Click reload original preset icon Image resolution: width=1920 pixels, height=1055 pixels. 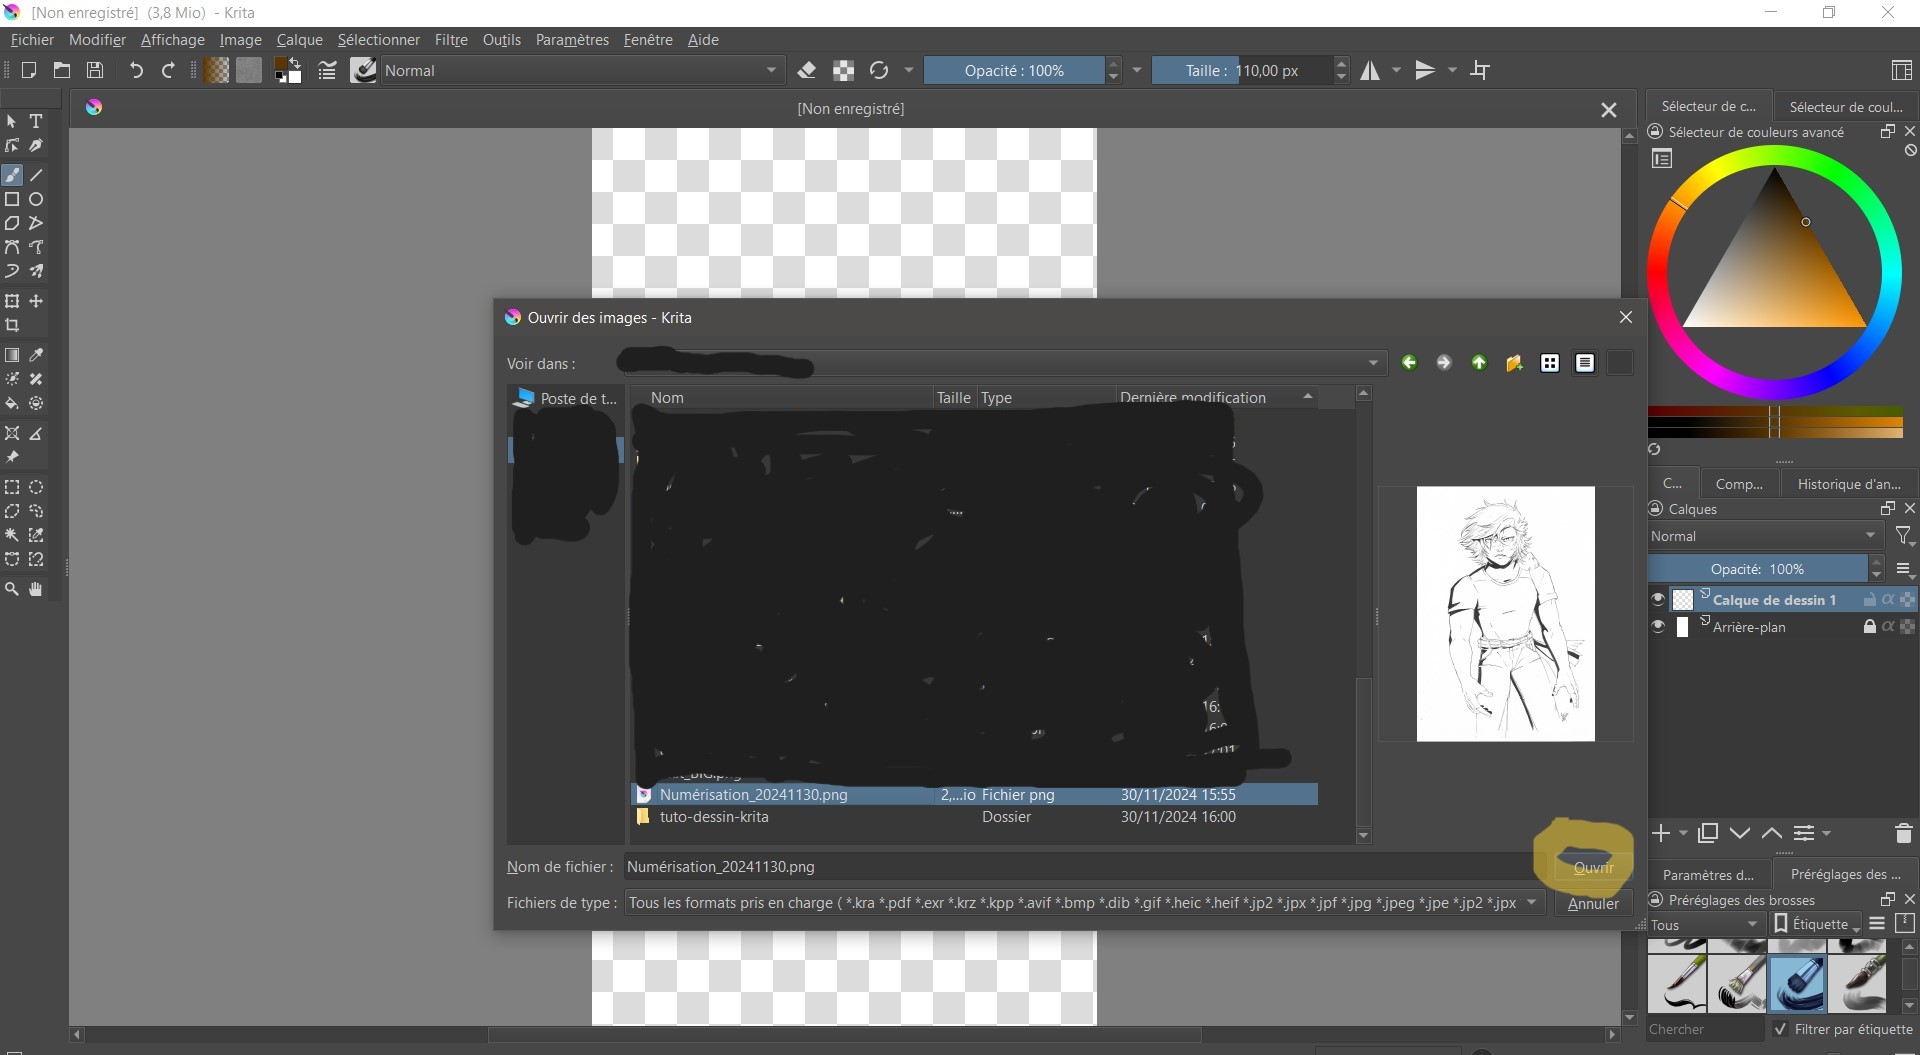click(x=879, y=70)
